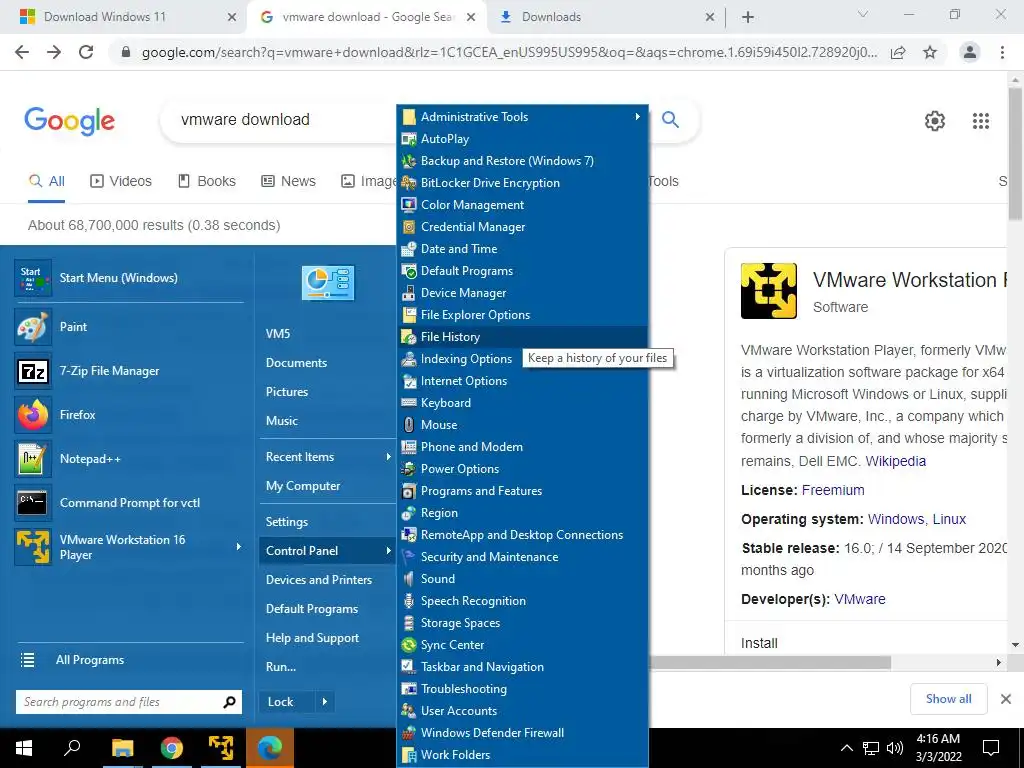Click the page's horizontal scrollbar
Image resolution: width=1024 pixels, height=768 pixels.
[x=771, y=662]
